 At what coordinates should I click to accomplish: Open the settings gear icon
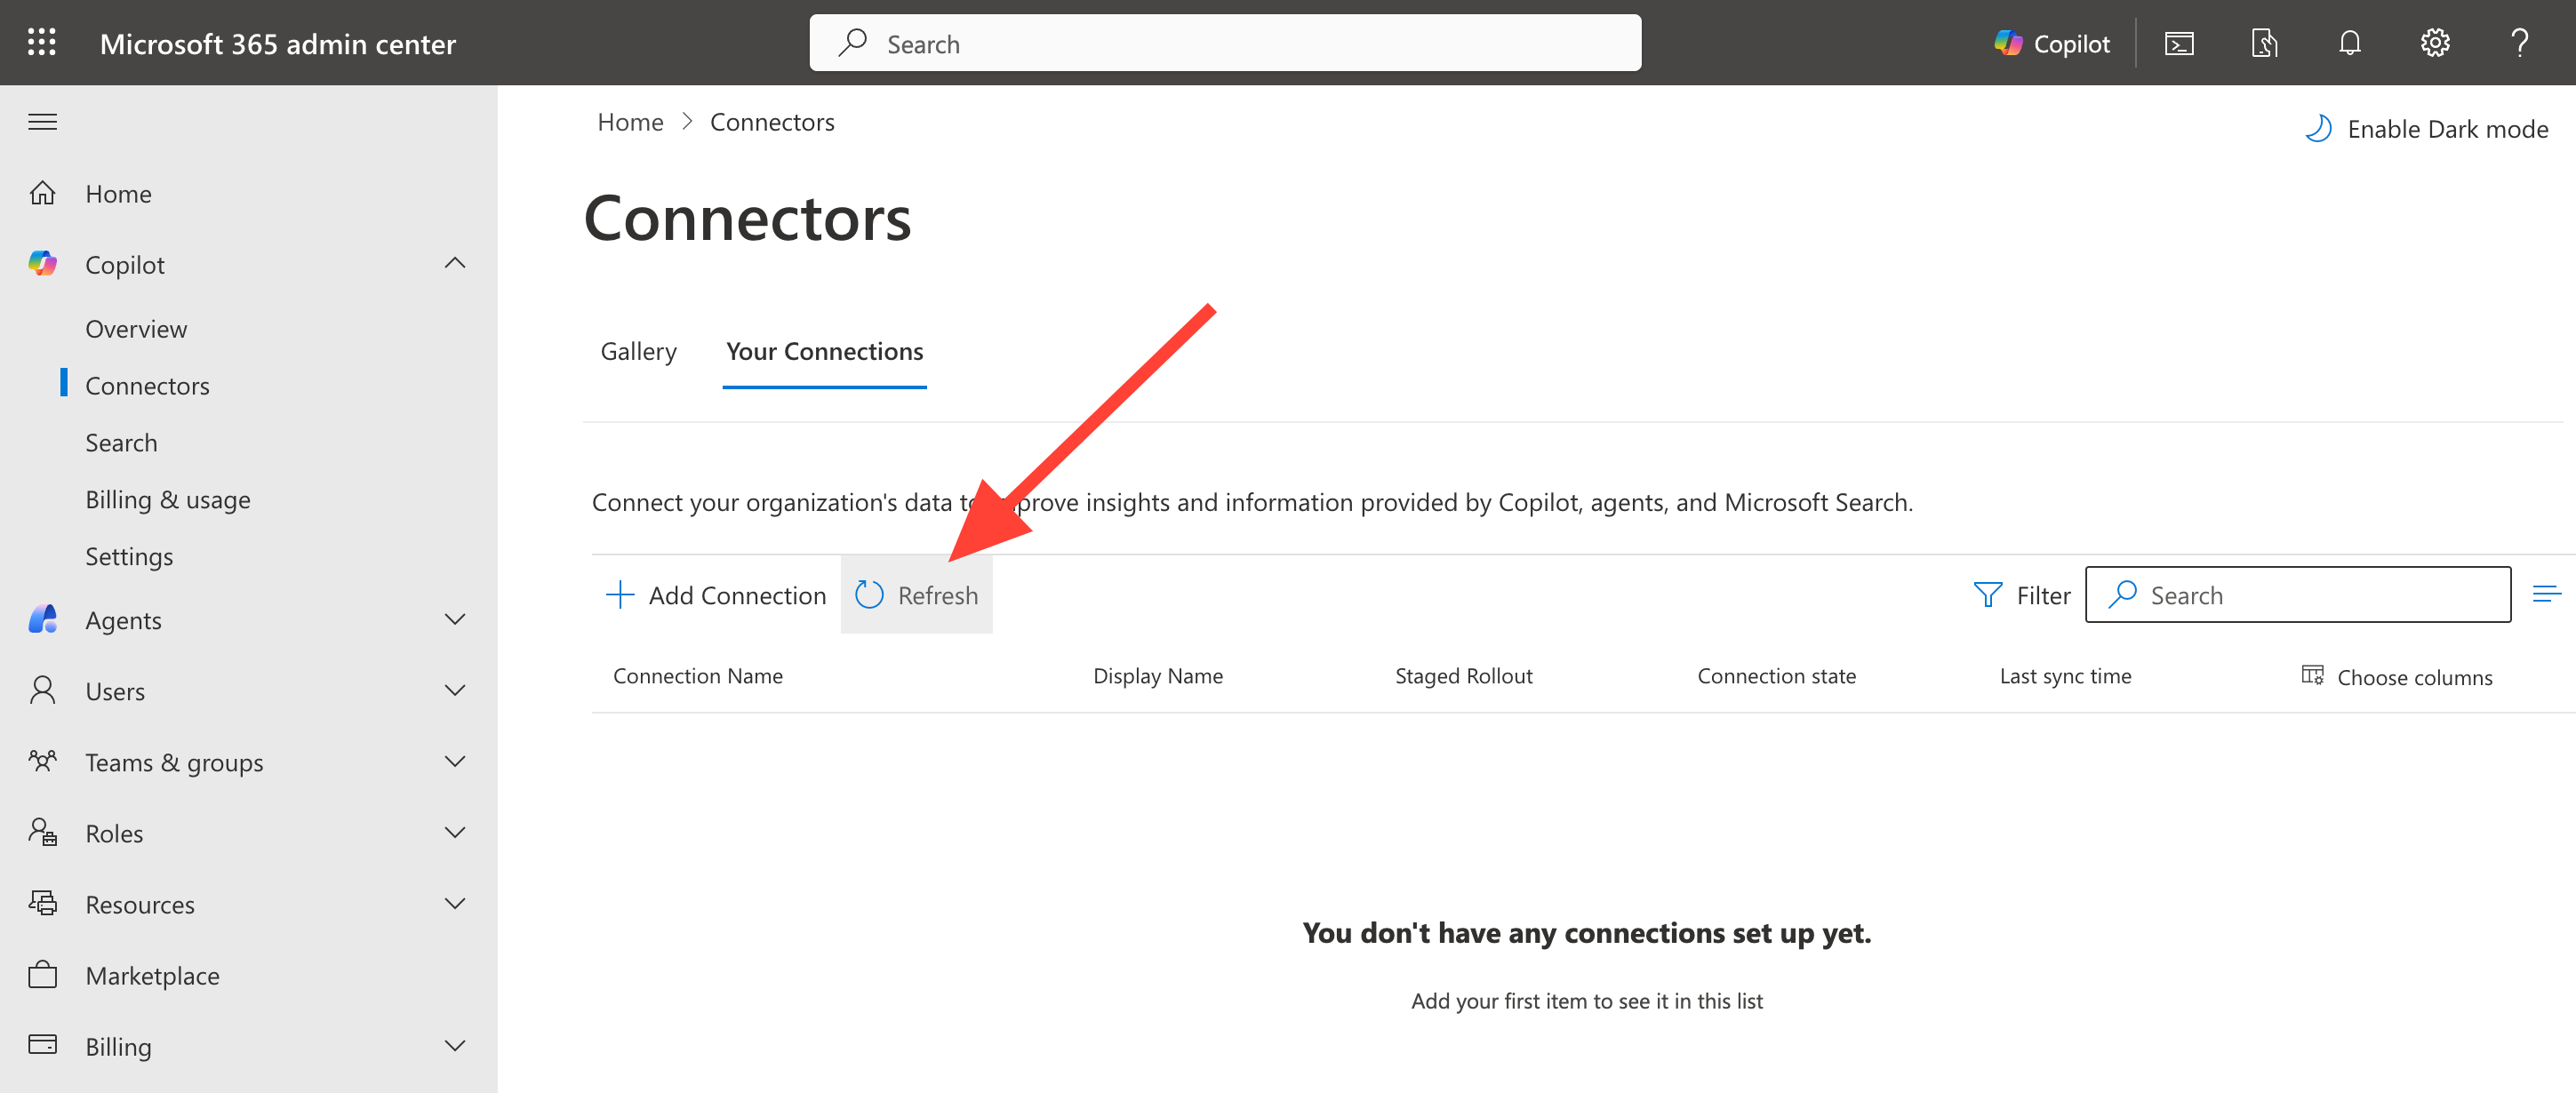pos(2434,43)
